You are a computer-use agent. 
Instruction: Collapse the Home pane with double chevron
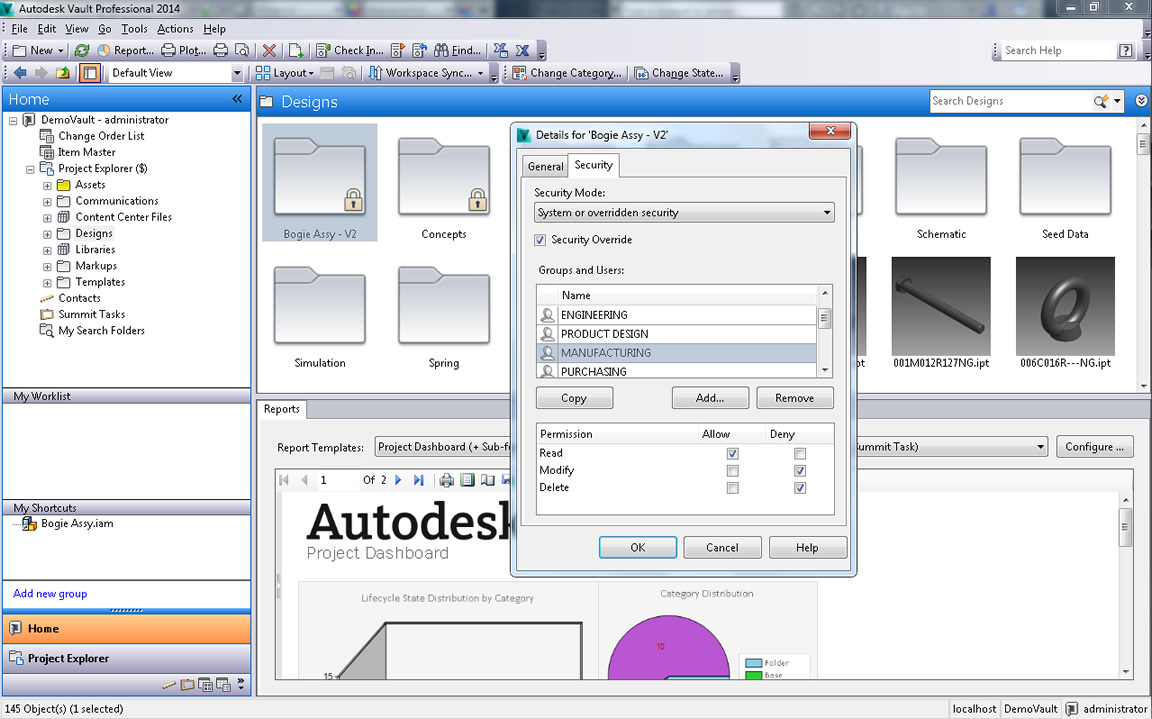click(x=237, y=99)
